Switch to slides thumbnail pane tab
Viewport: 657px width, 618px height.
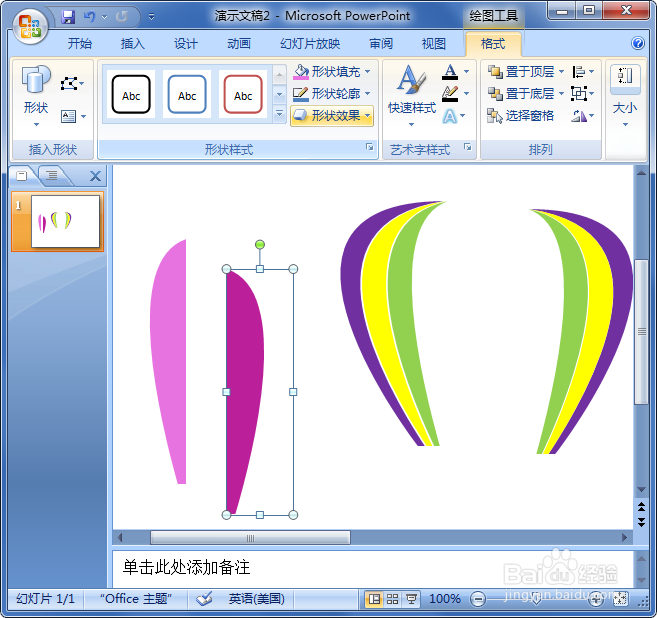tap(22, 176)
